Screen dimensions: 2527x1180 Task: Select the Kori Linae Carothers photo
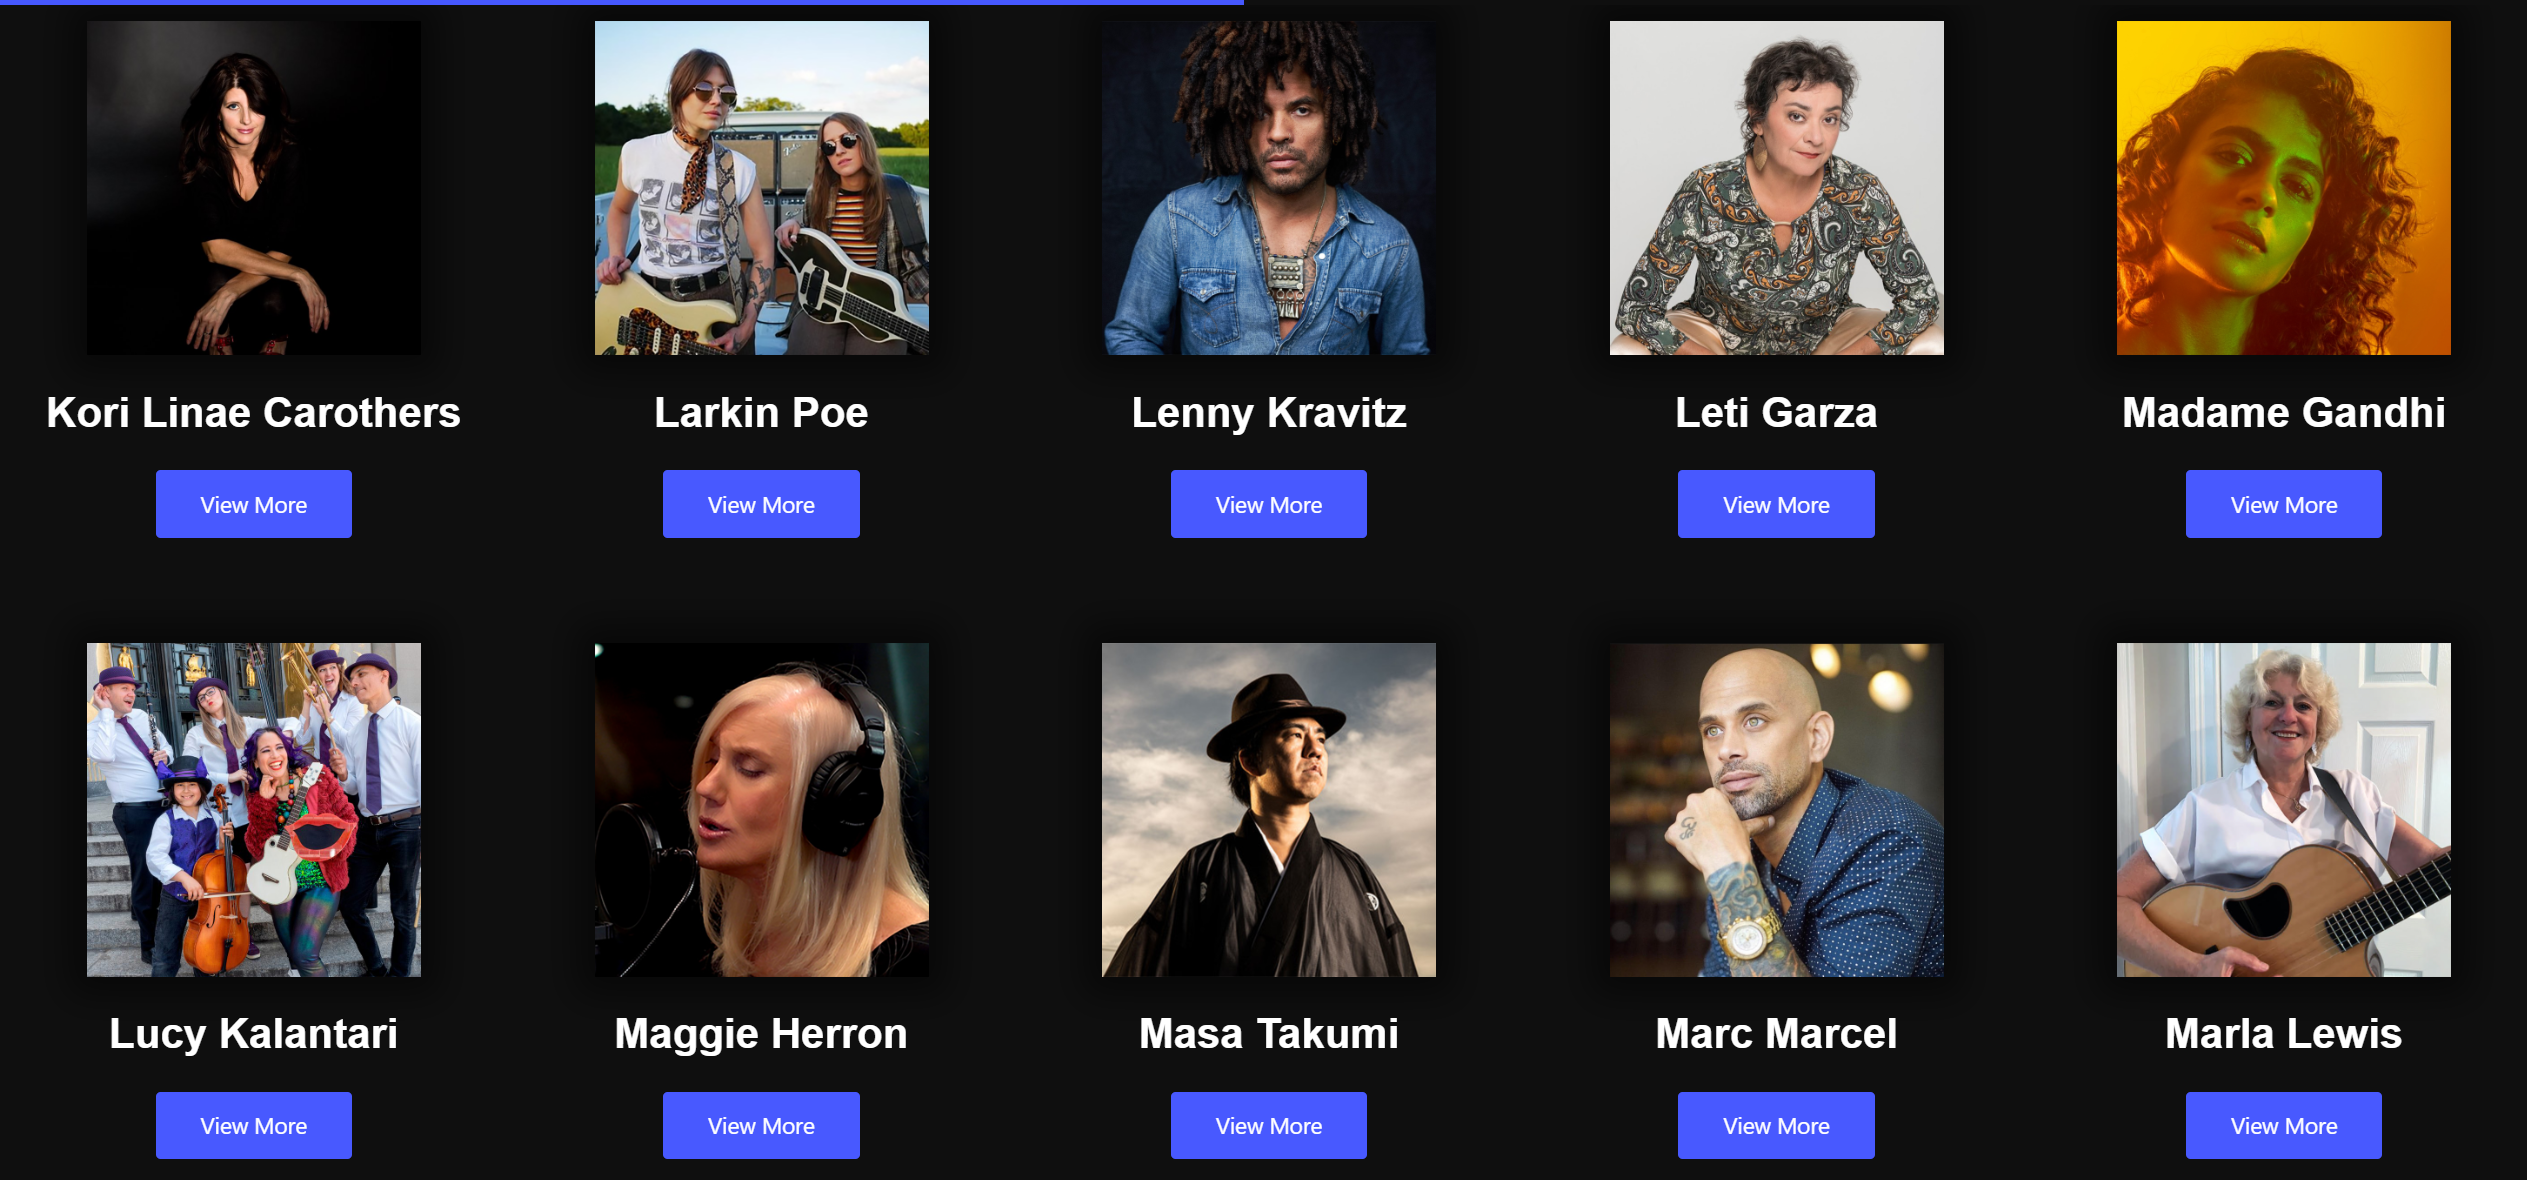pos(253,188)
